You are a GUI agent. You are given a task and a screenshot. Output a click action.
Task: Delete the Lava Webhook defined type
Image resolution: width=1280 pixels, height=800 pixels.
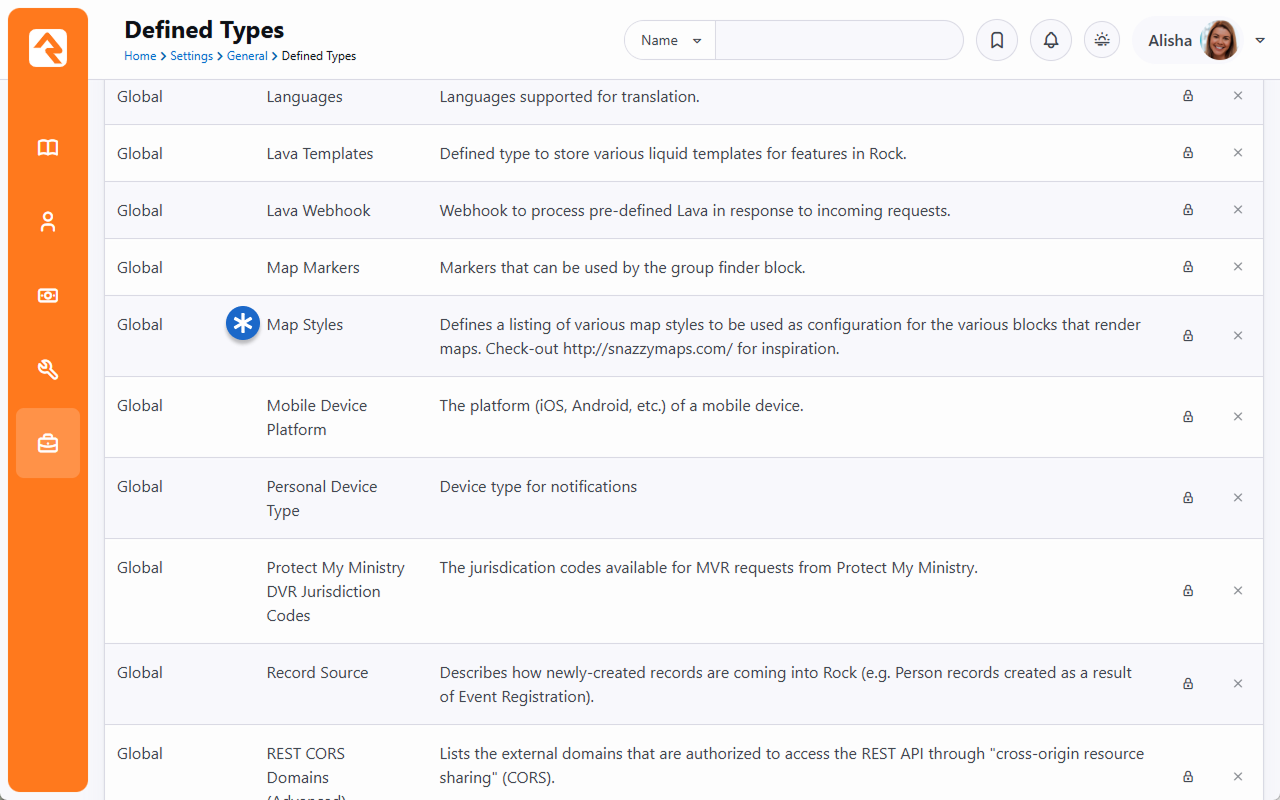[x=1238, y=210]
